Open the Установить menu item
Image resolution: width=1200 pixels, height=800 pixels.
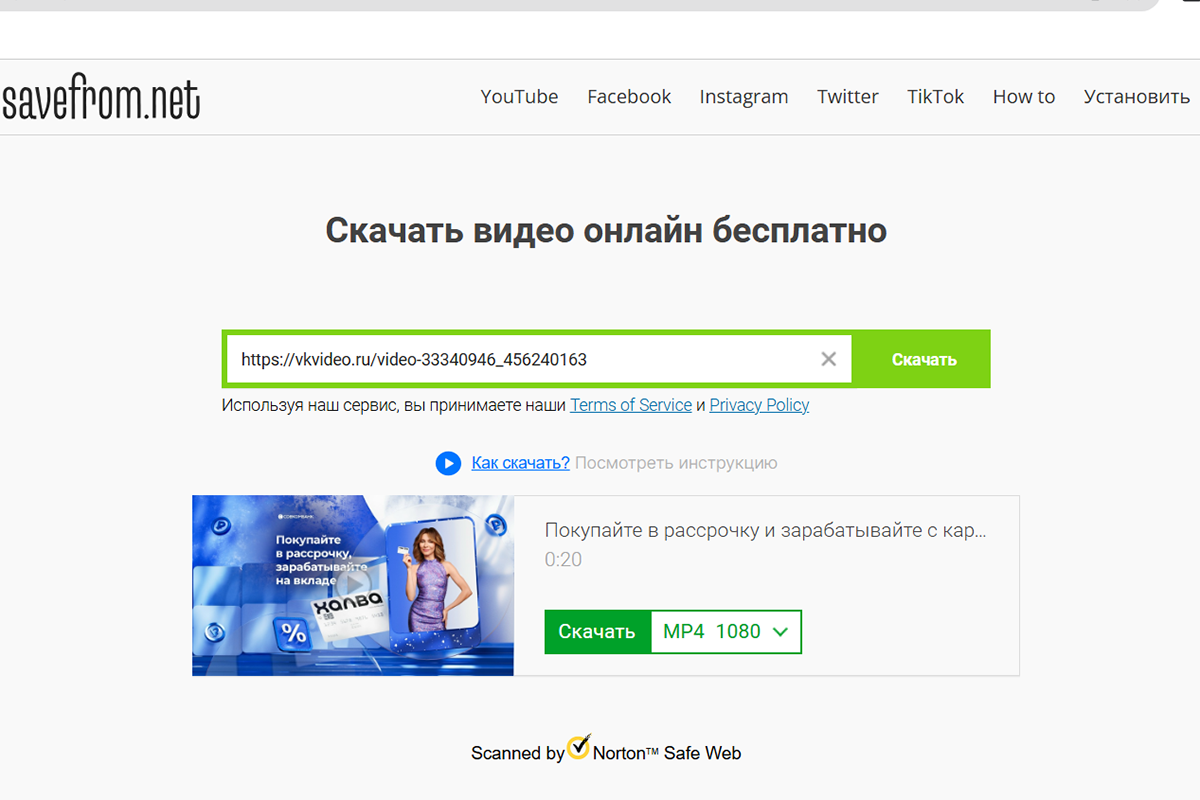coord(1137,97)
